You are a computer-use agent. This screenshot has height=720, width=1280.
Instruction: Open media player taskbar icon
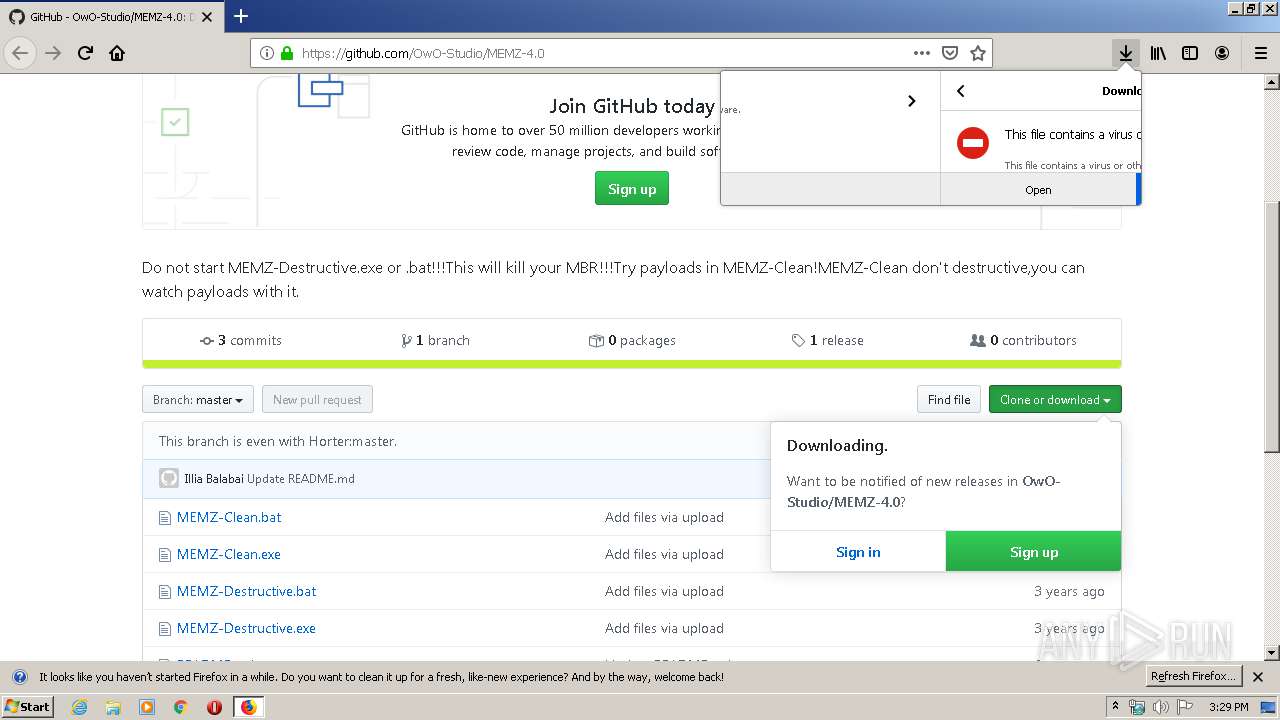(x=147, y=707)
